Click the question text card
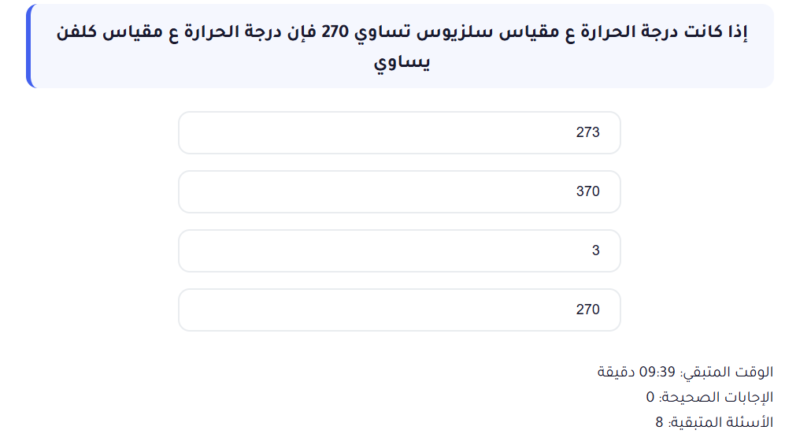 (400, 46)
